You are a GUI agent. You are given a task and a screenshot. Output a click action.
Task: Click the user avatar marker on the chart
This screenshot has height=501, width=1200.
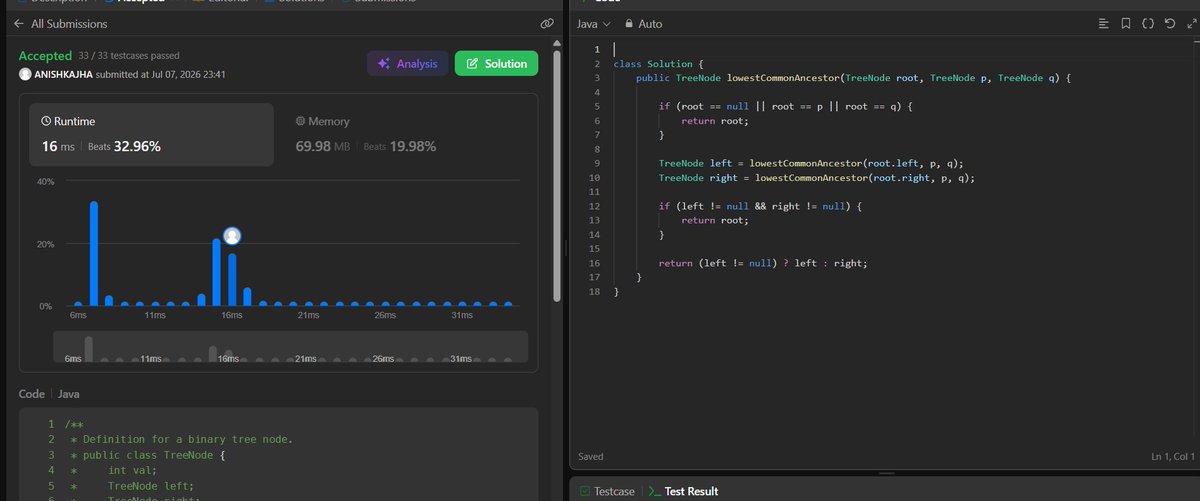232,236
